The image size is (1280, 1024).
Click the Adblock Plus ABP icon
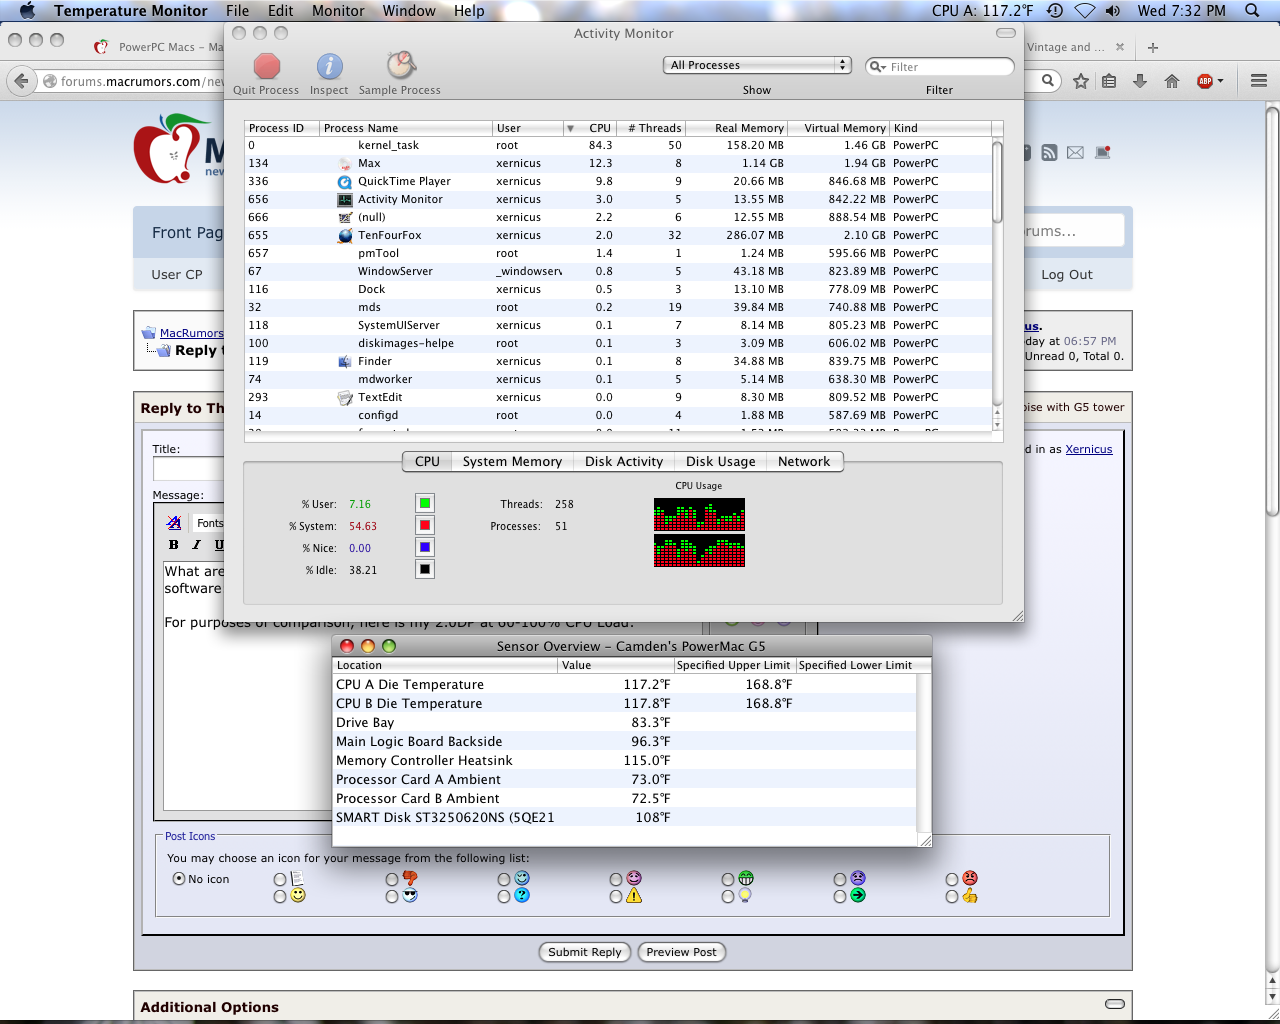pyautogui.click(x=1205, y=81)
